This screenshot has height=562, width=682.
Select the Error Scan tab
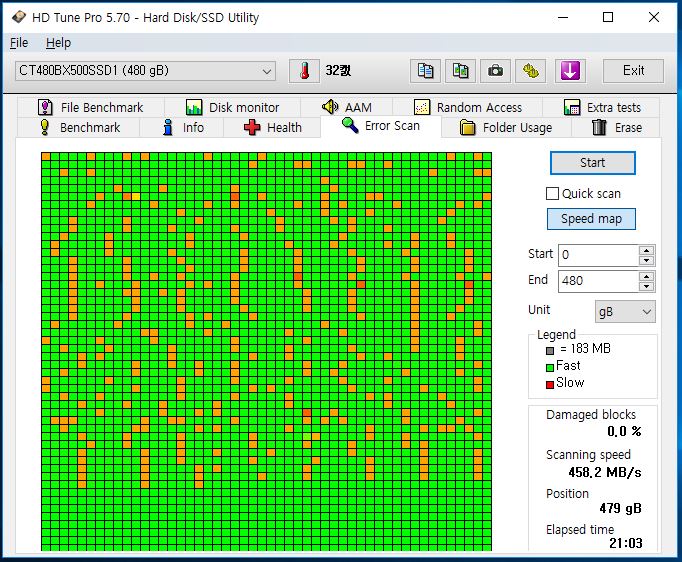pyautogui.click(x=381, y=126)
